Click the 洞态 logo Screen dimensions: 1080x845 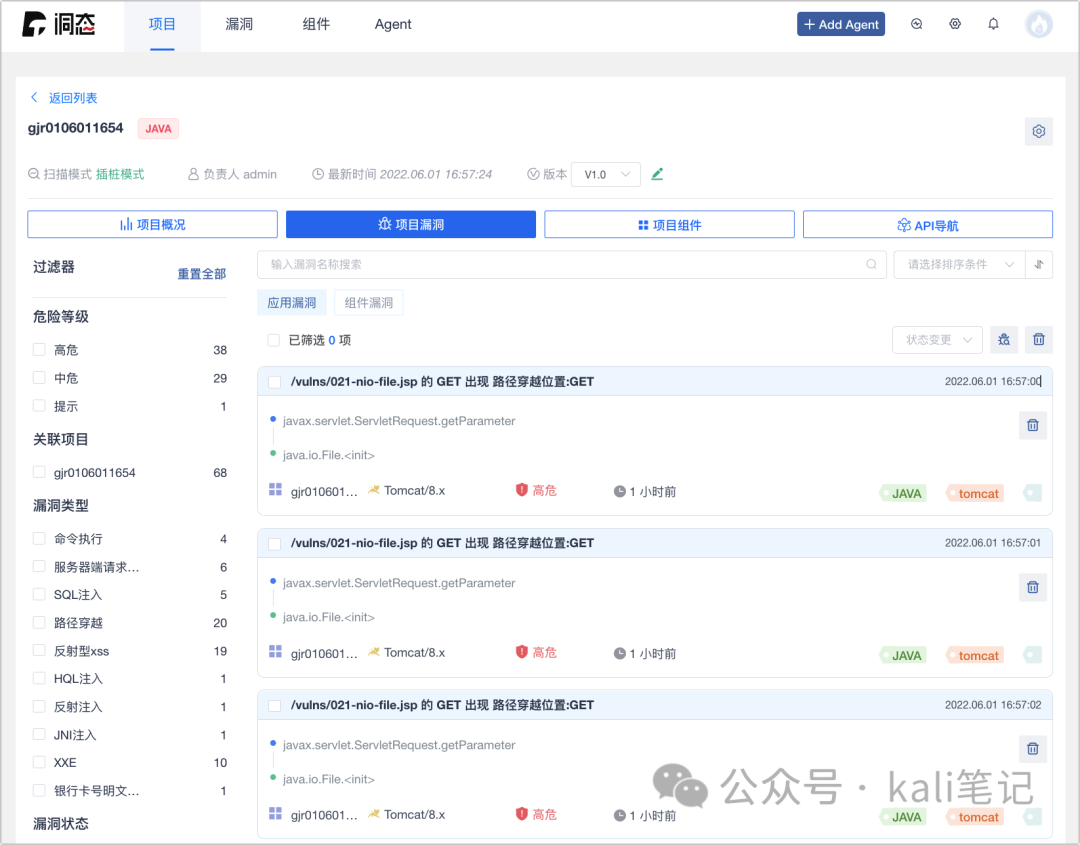click(x=59, y=24)
